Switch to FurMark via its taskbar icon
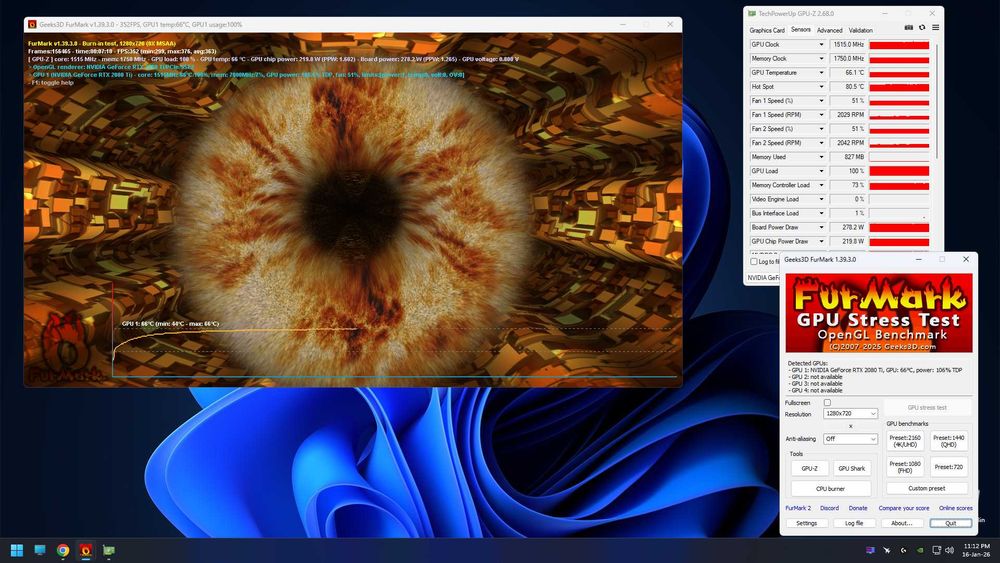The height and width of the screenshot is (563, 1000). [x=85, y=550]
